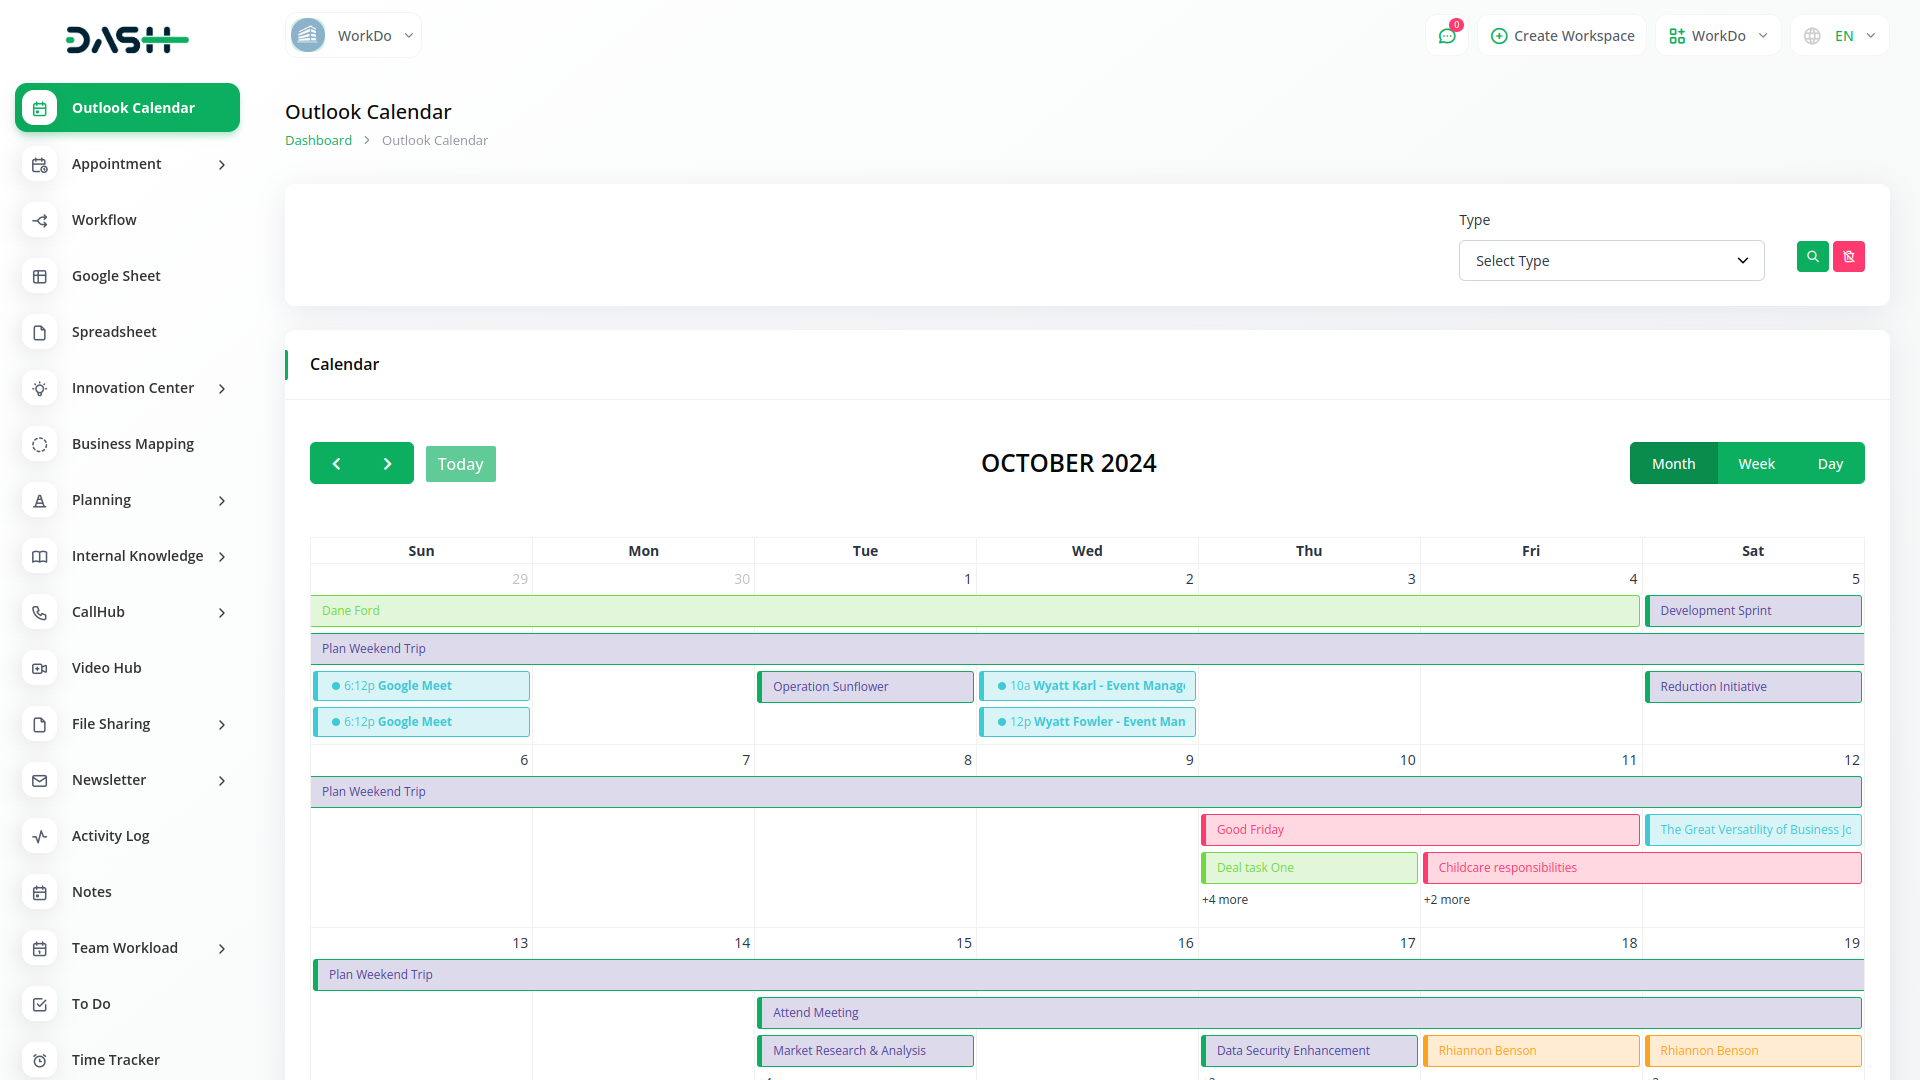Image resolution: width=1920 pixels, height=1080 pixels.
Task: Open the chat messages icon in header
Action: point(1447,36)
